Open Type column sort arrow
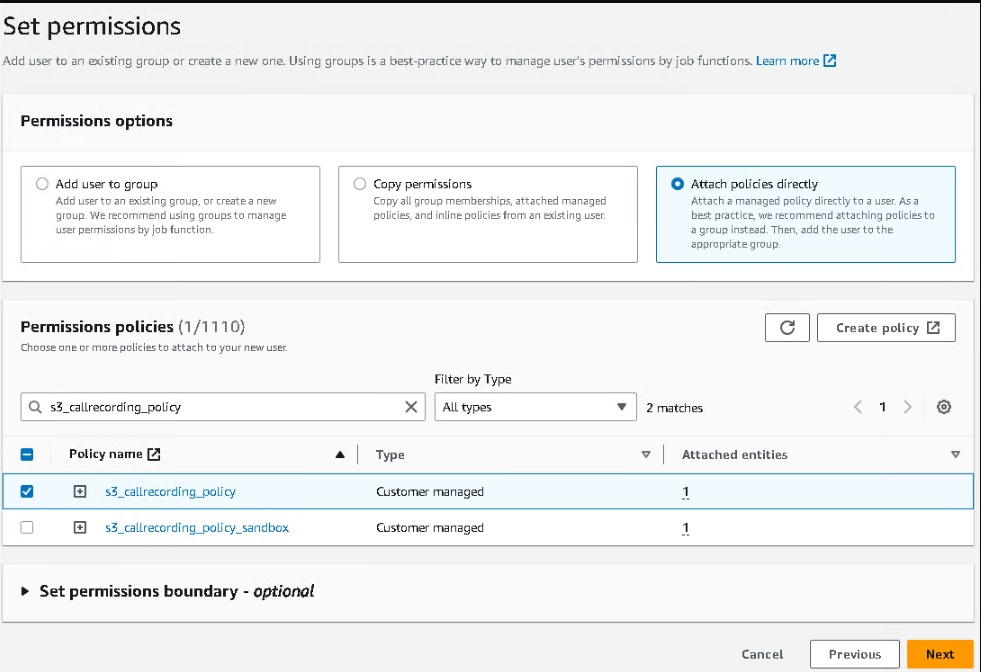Screen dimensions: 981x672 646,455
